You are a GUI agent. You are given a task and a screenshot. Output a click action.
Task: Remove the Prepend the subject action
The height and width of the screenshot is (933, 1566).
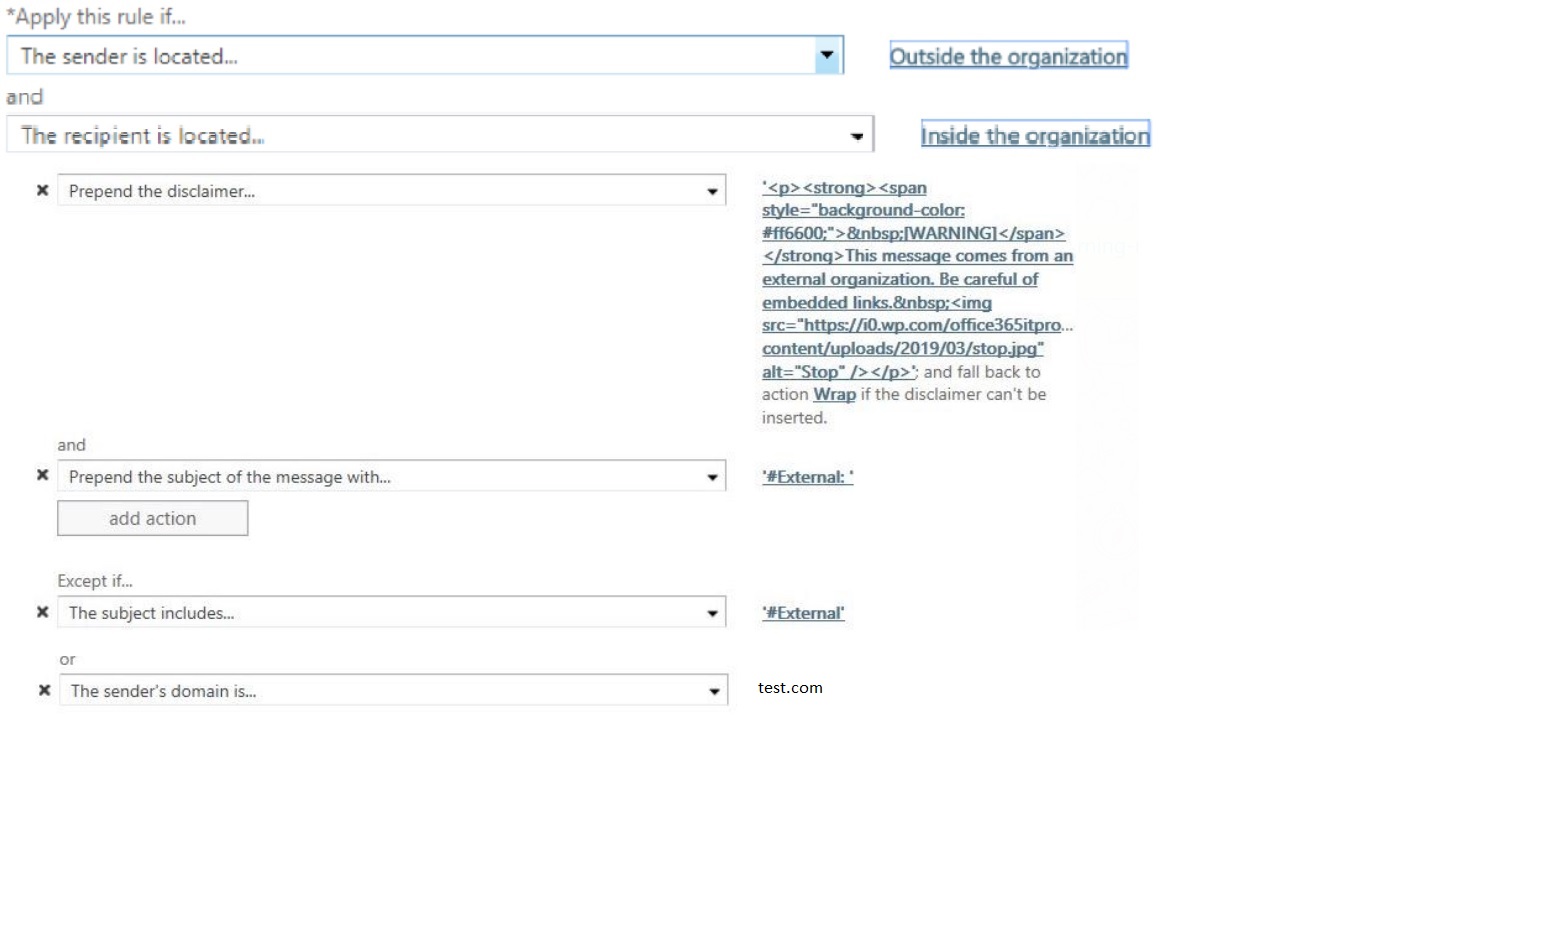coord(42,475)
